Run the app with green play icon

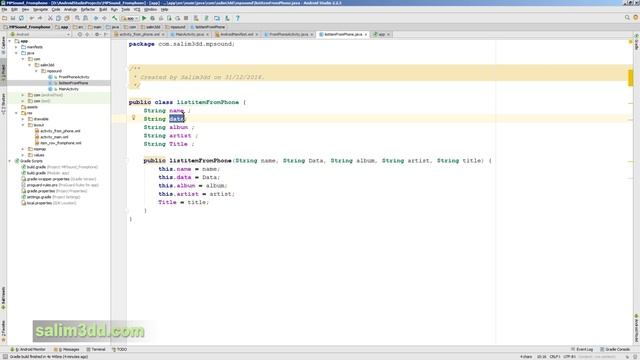pyautogui.click(x=144, y=18)
